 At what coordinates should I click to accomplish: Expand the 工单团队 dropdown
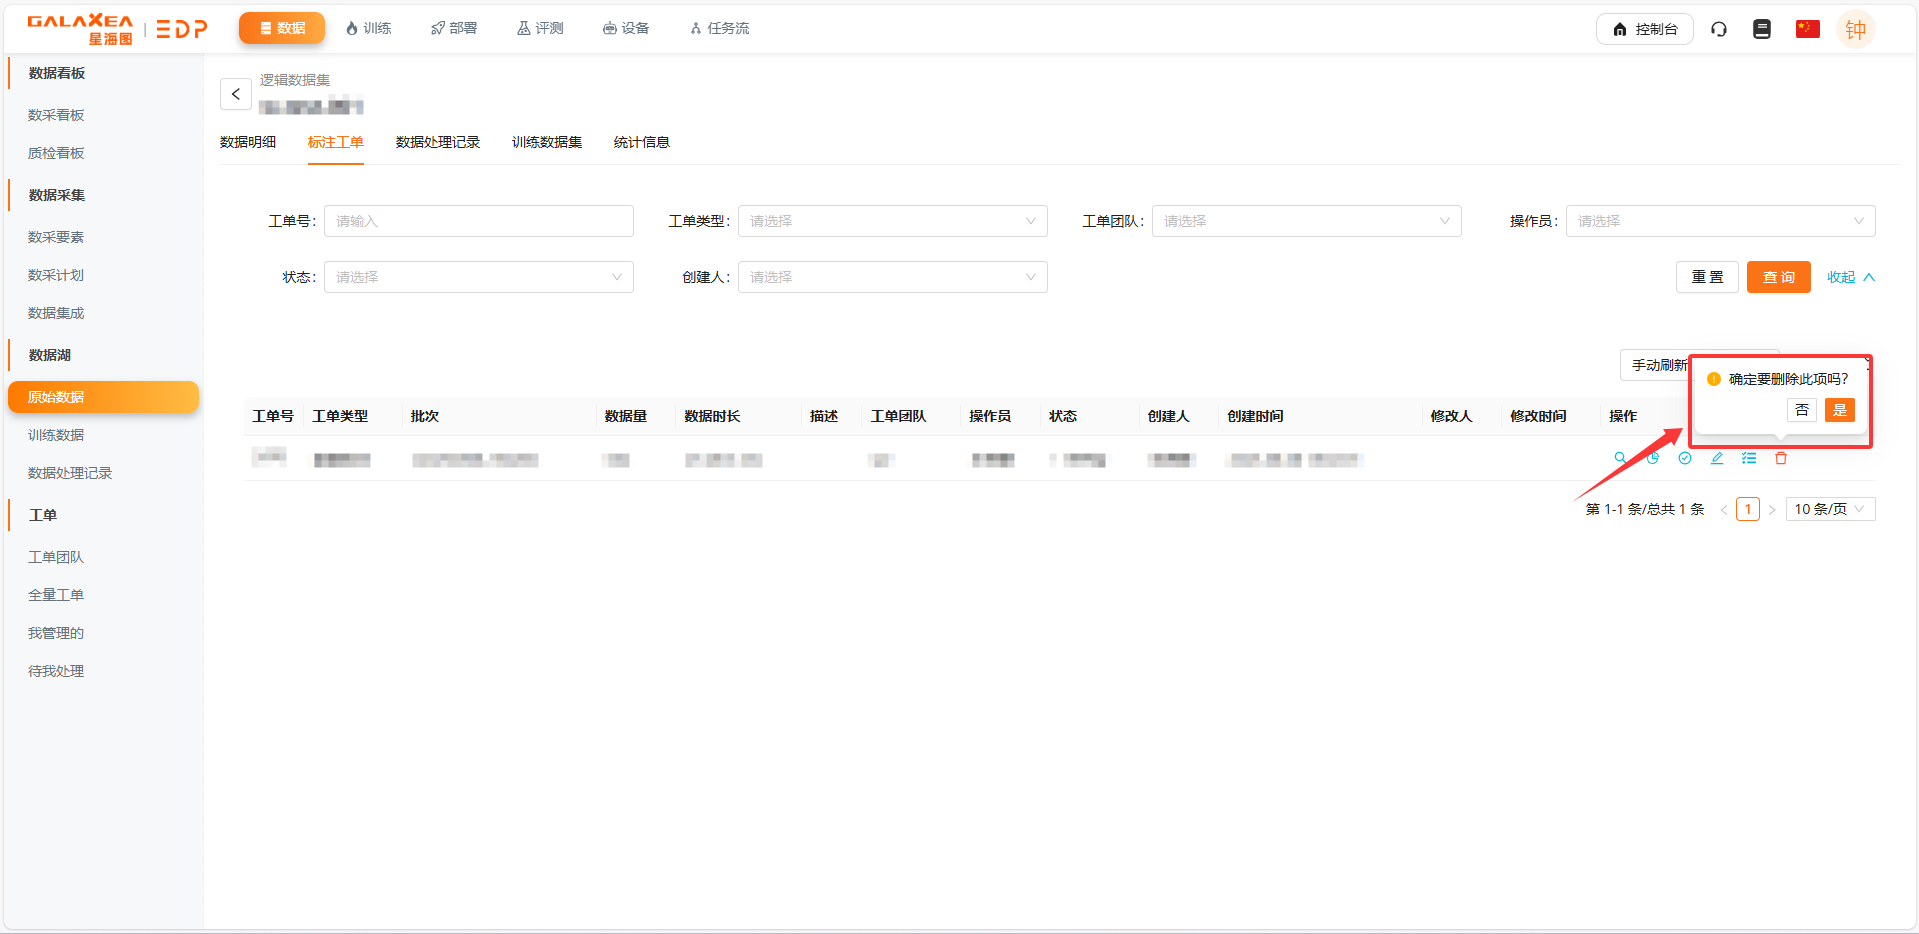(1306, 221)
